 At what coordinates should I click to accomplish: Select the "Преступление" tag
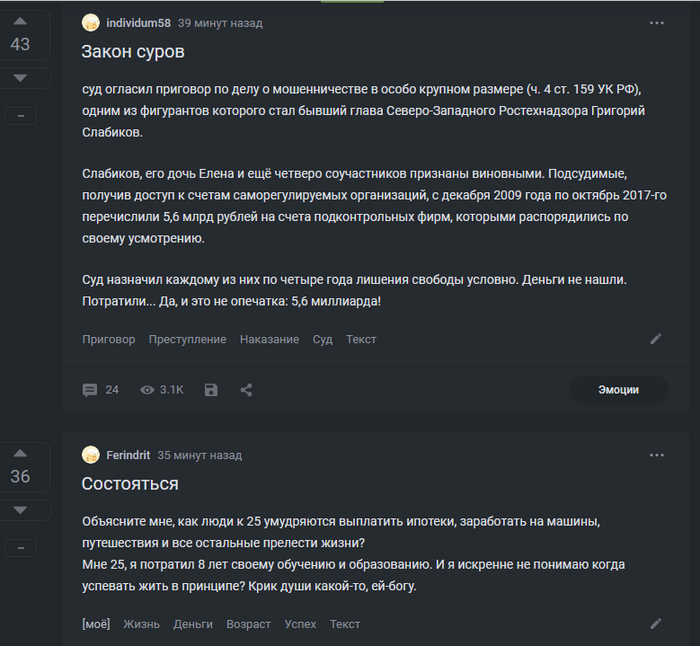(x=187, y=339)
